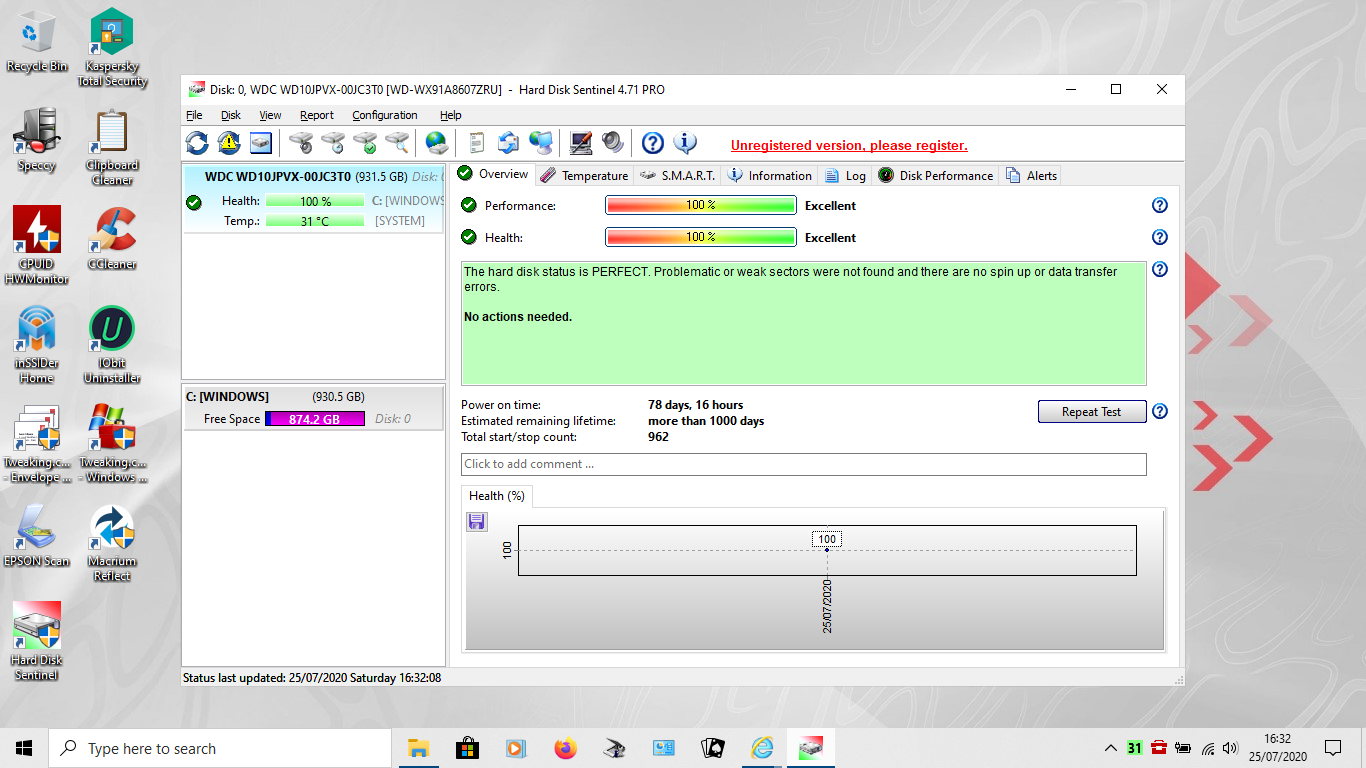Open the Configuration menu
The width and height of the screenshot is (1366, 768).
(384, 115)
